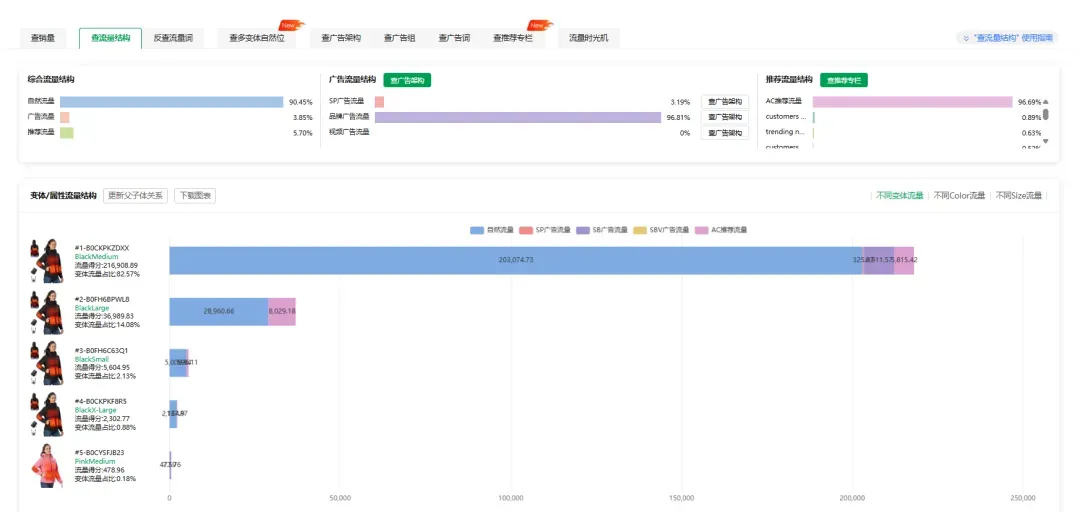
Task: Click the PinkMedium variant link
Action: coord(94,461)
